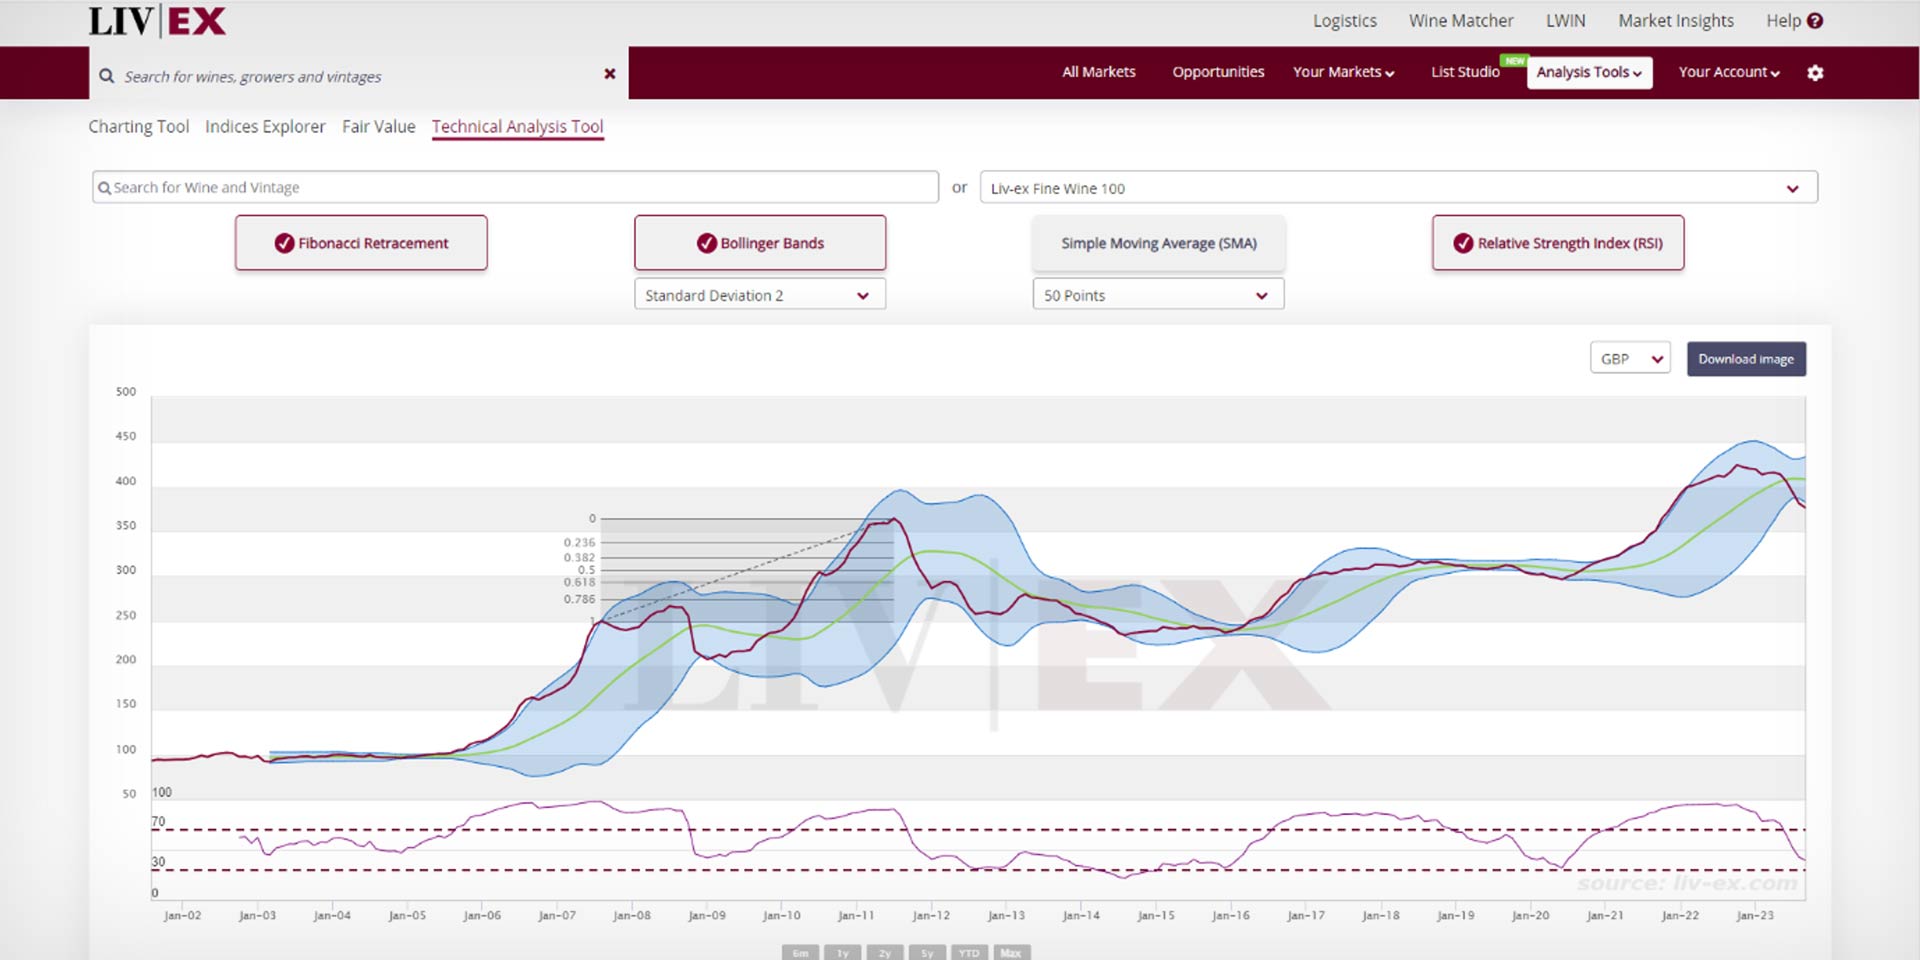This screenshot has width=1920, height=960.
Task: Click the RSI 30 threshold label
Action: (158, 862)
